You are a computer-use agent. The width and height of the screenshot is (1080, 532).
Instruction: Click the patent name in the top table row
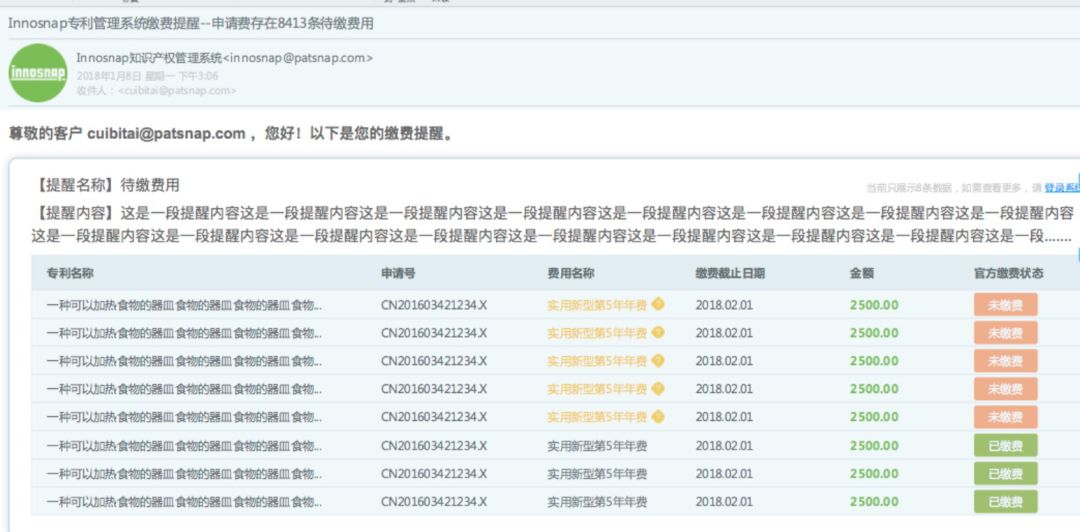184,305
